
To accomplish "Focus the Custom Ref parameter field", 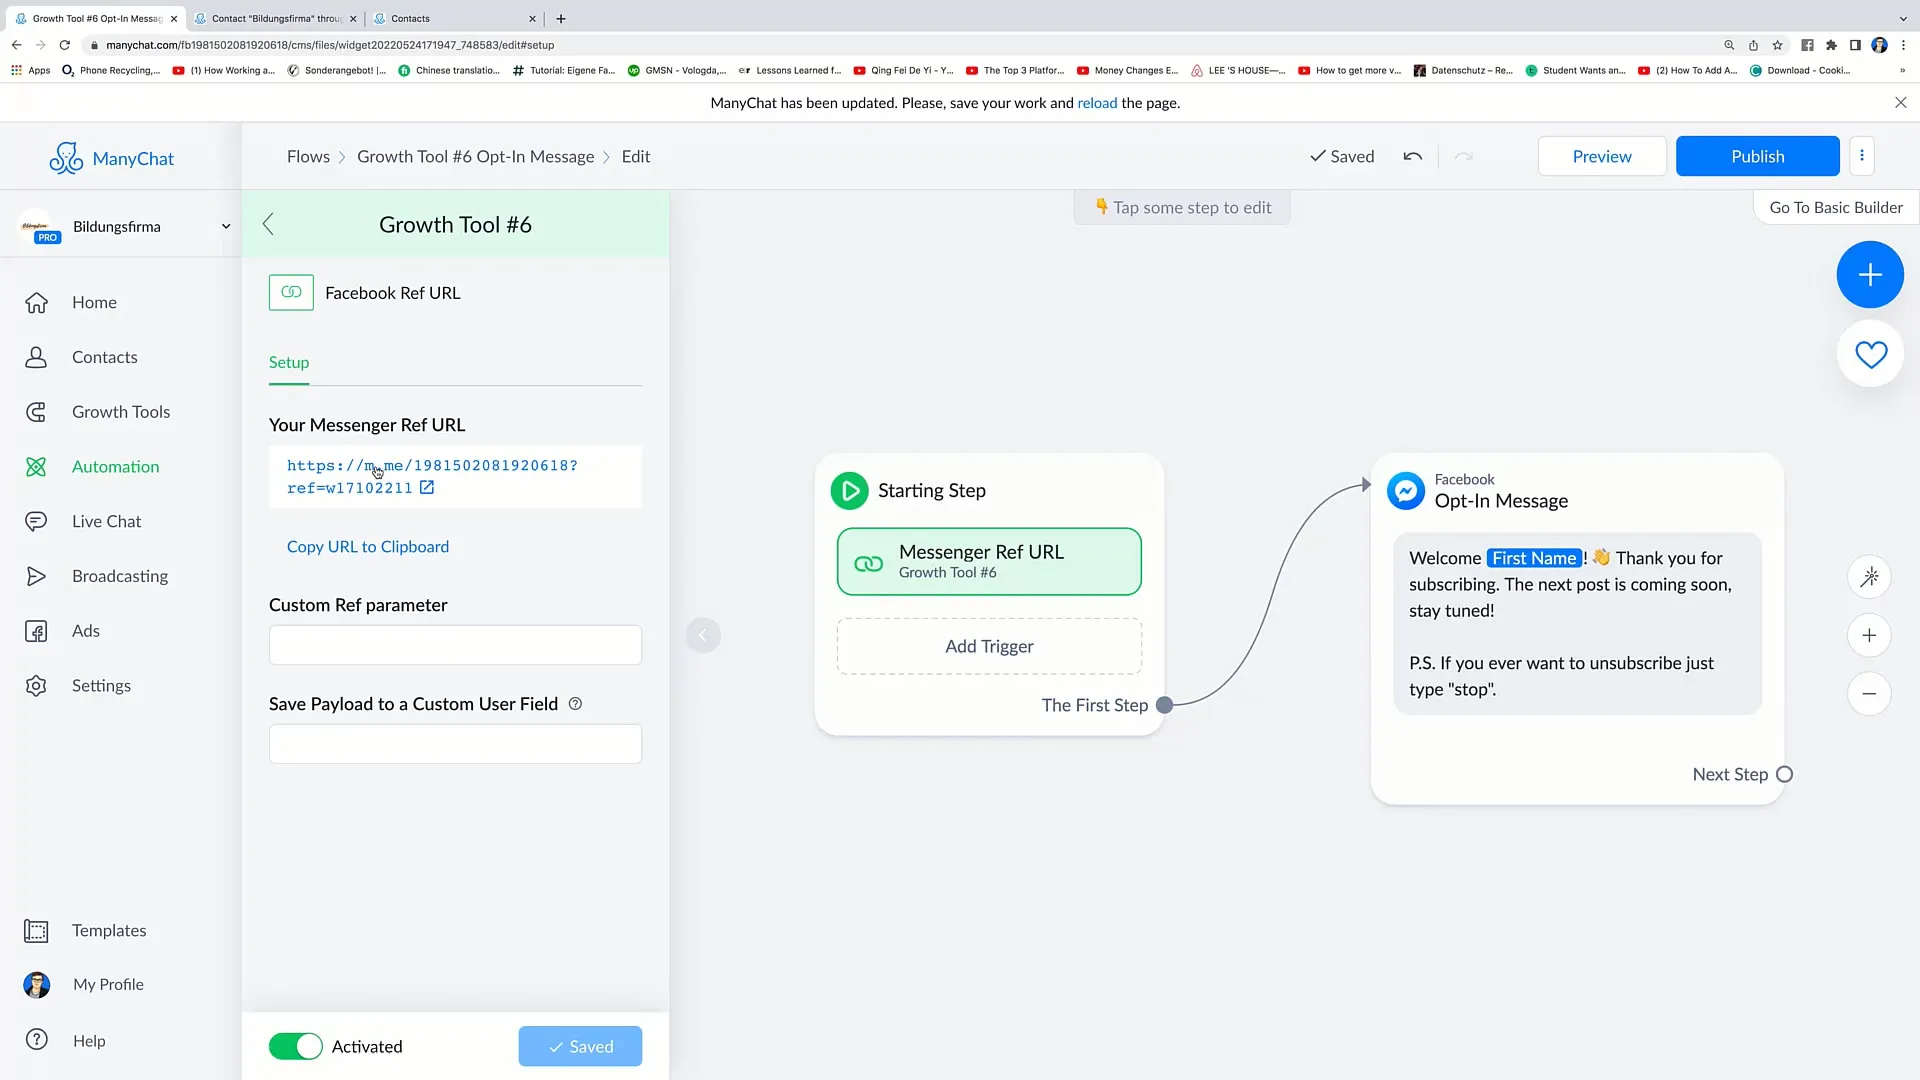I will point(455,645).
